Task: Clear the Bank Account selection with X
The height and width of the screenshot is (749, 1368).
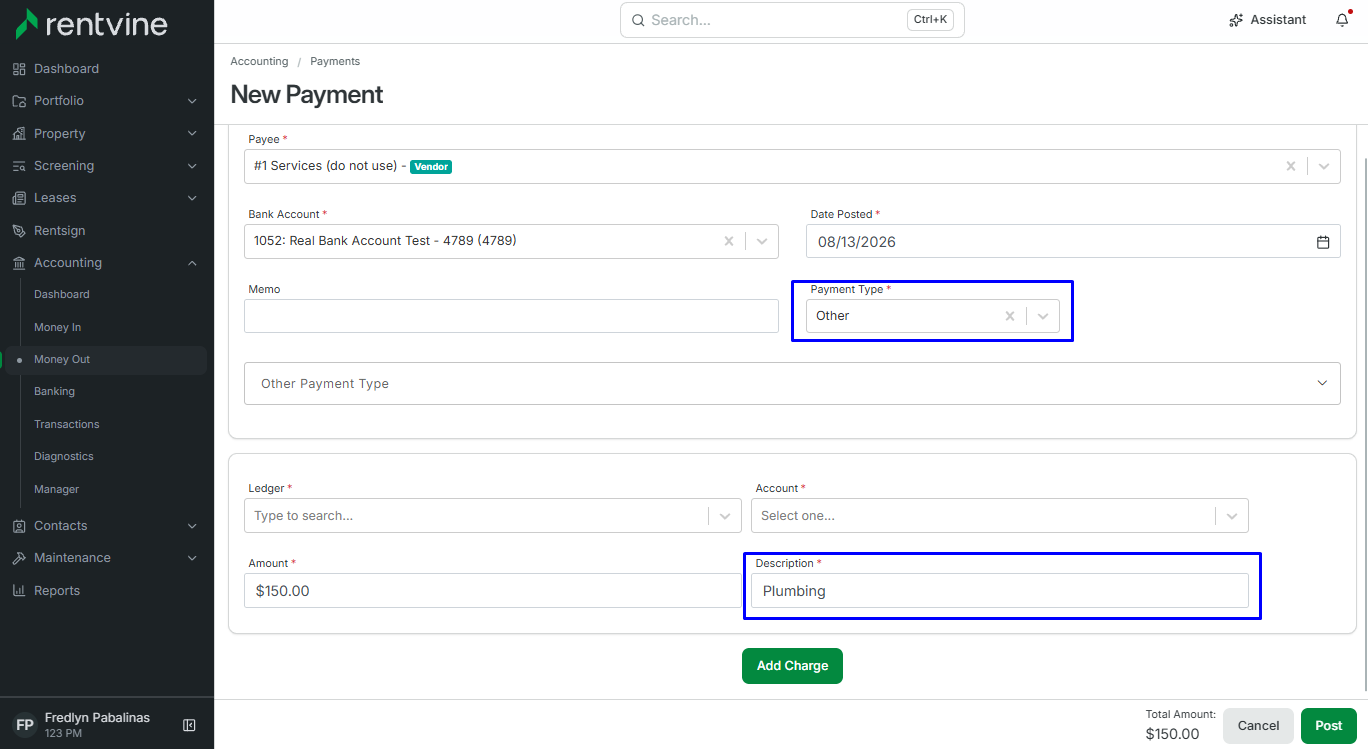Action: (729, 241)
